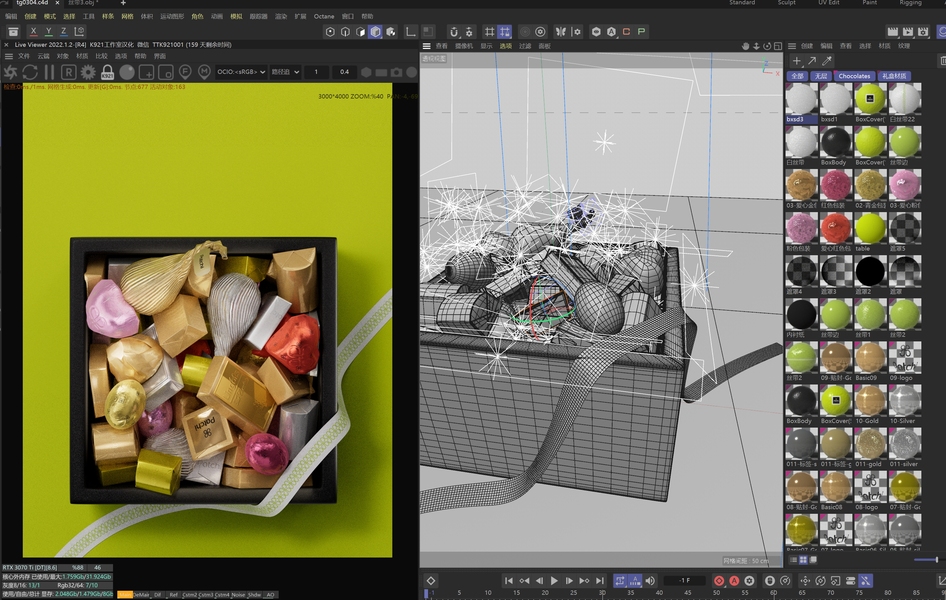Switch to Paint layout tab

(x=869, y=3)
